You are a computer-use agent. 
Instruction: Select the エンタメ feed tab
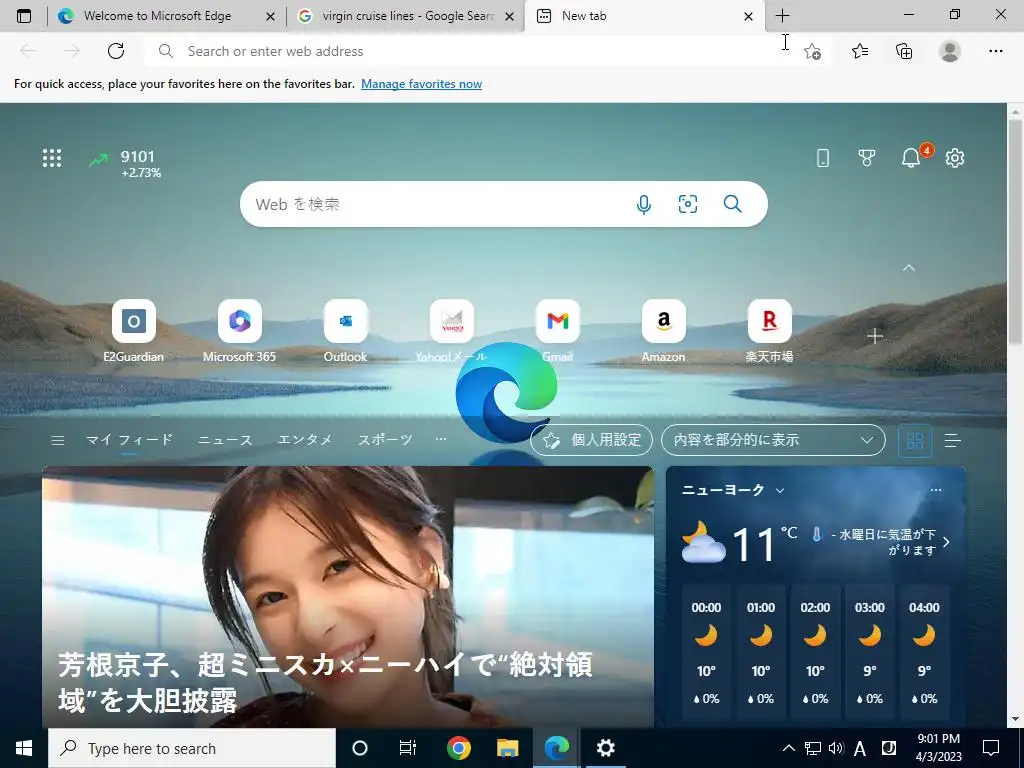(305, 440)
